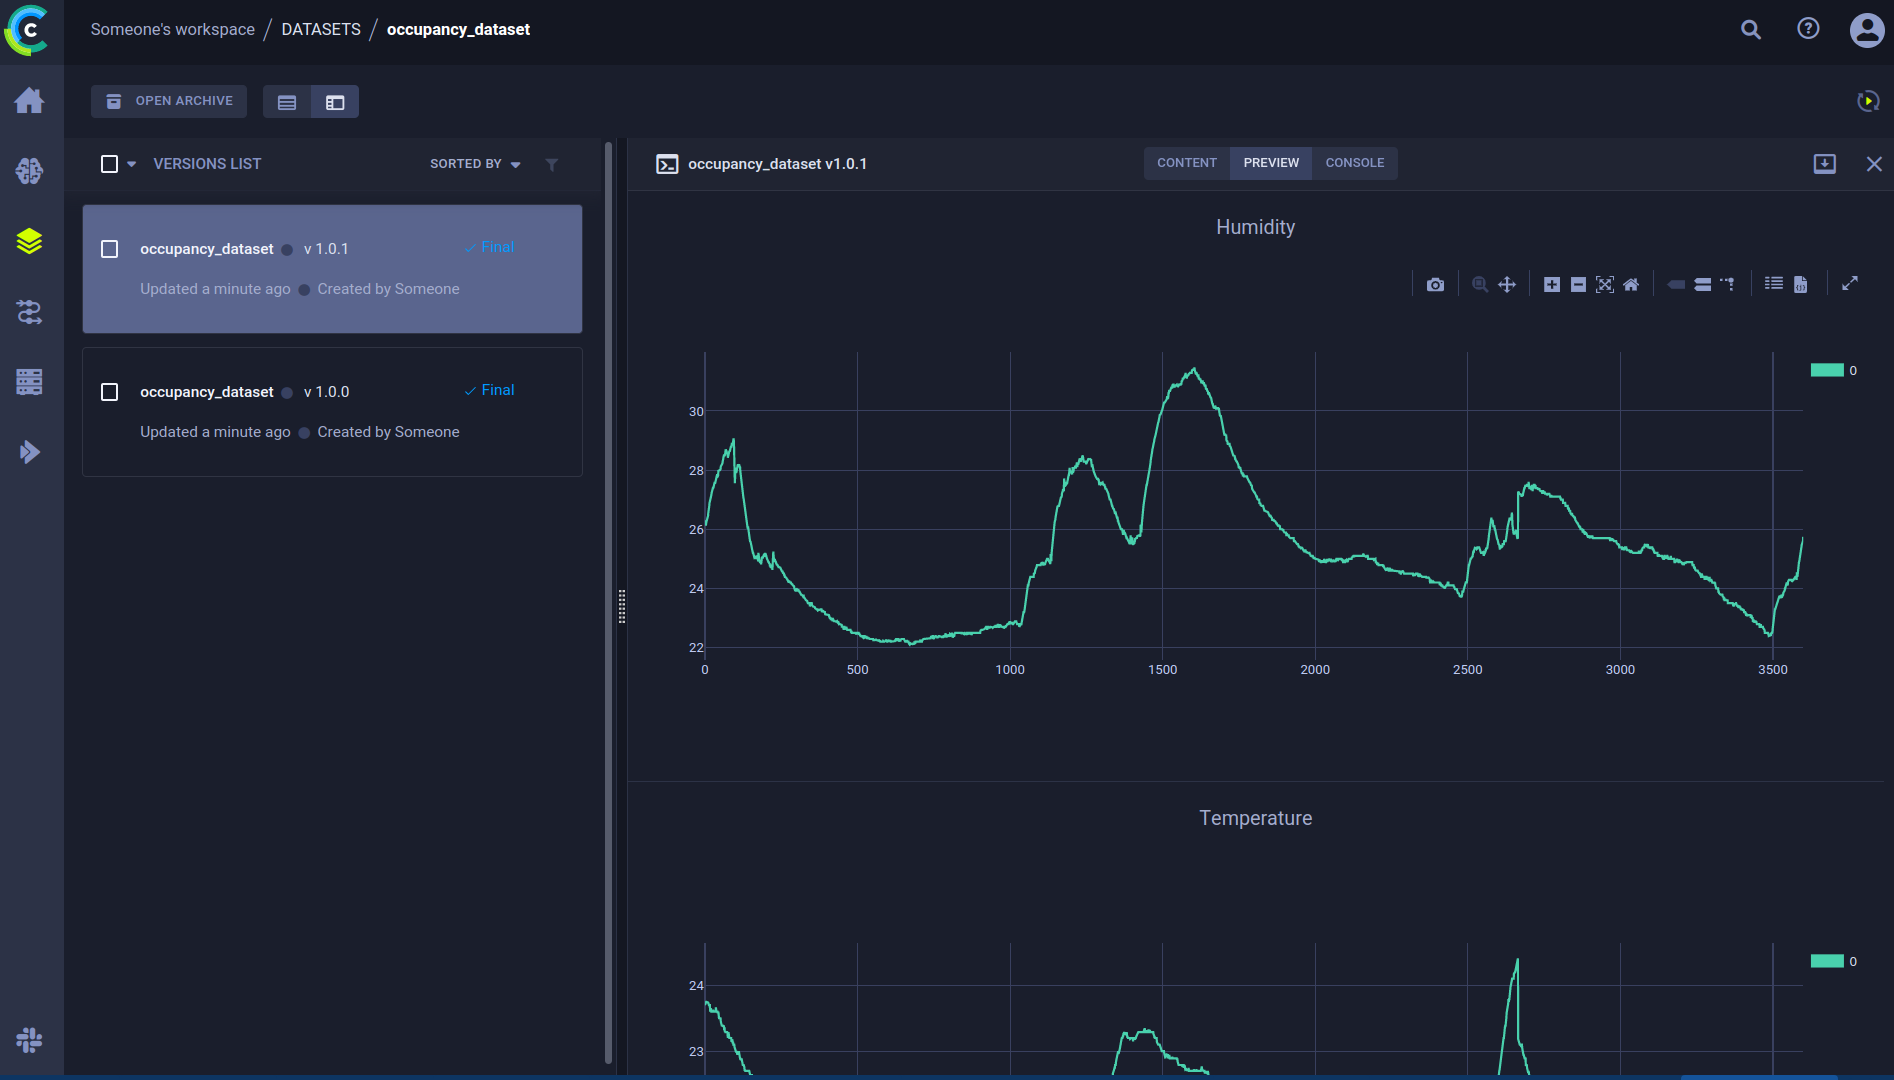Show closest data on hover icon
Screen dimensions: 1894x1080
click(1676, 285)
